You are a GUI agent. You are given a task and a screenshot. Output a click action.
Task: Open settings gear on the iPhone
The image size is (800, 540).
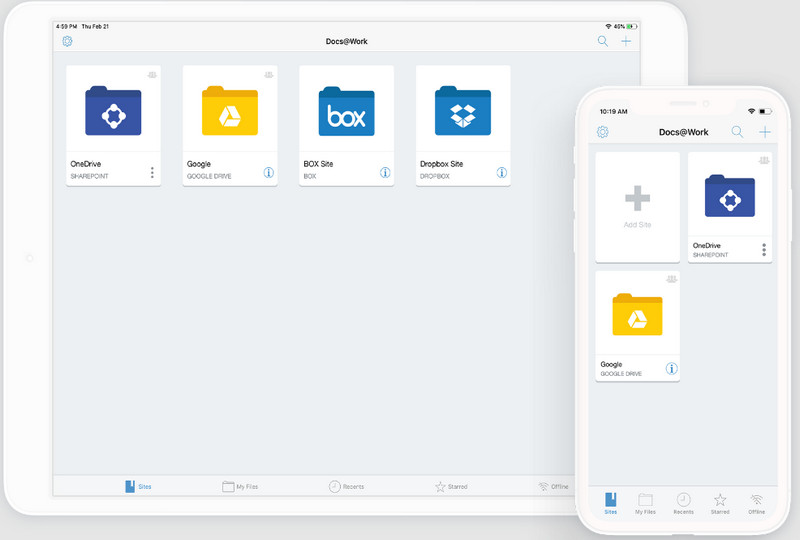[x=602, y=132]
